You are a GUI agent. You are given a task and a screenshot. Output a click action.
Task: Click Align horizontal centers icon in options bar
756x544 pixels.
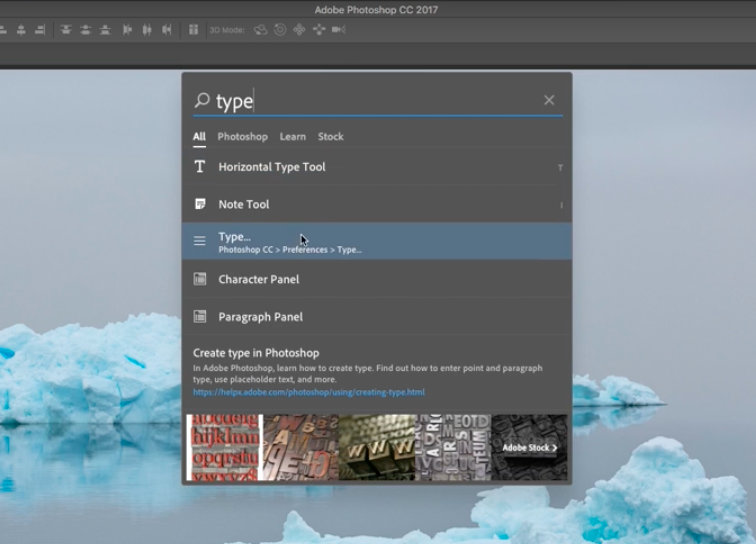pos(21,30)
